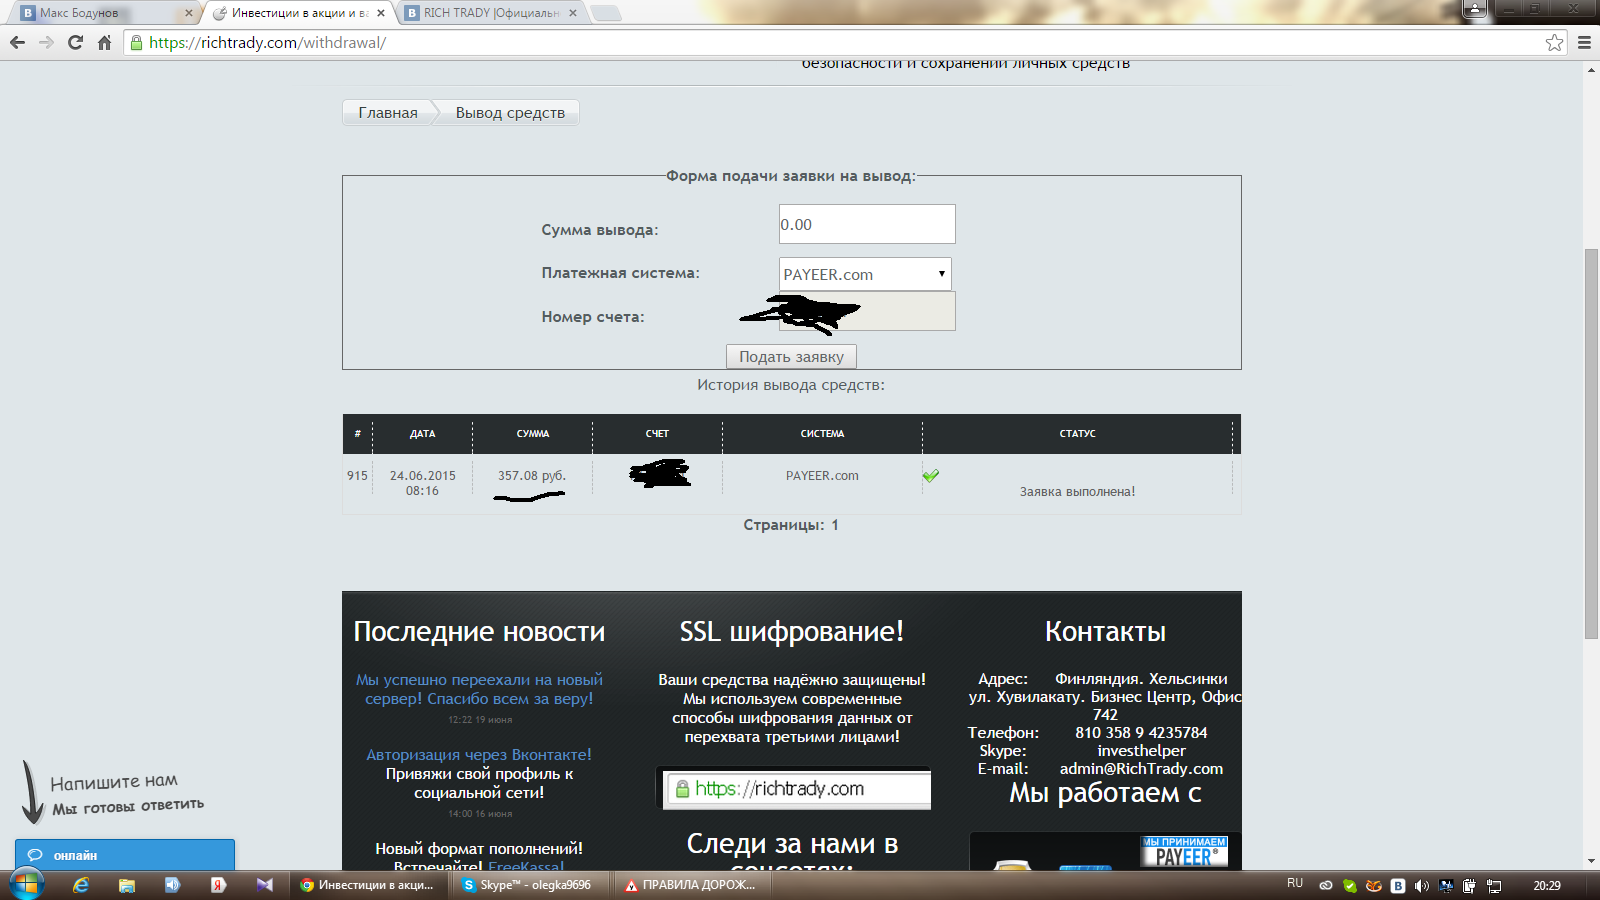
Task: Open the Авторизация через Вконтакте! news link
Action: click(479, 754)
